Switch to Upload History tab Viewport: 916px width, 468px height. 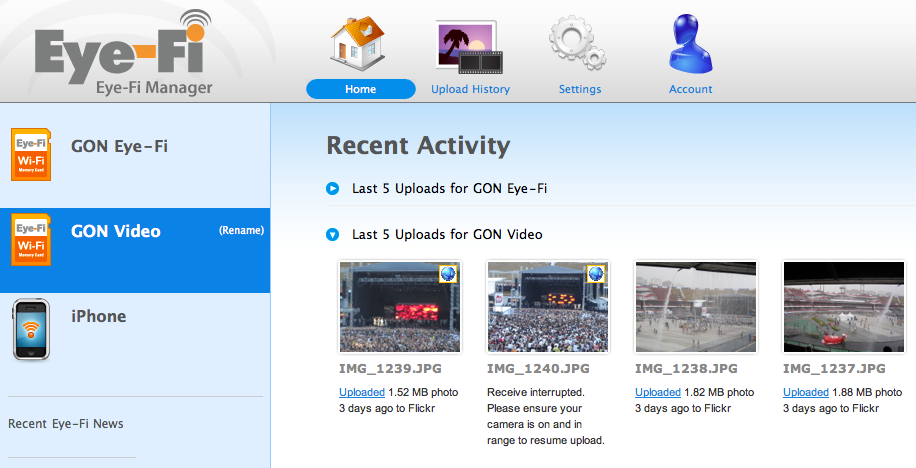[x=470, y=89]
